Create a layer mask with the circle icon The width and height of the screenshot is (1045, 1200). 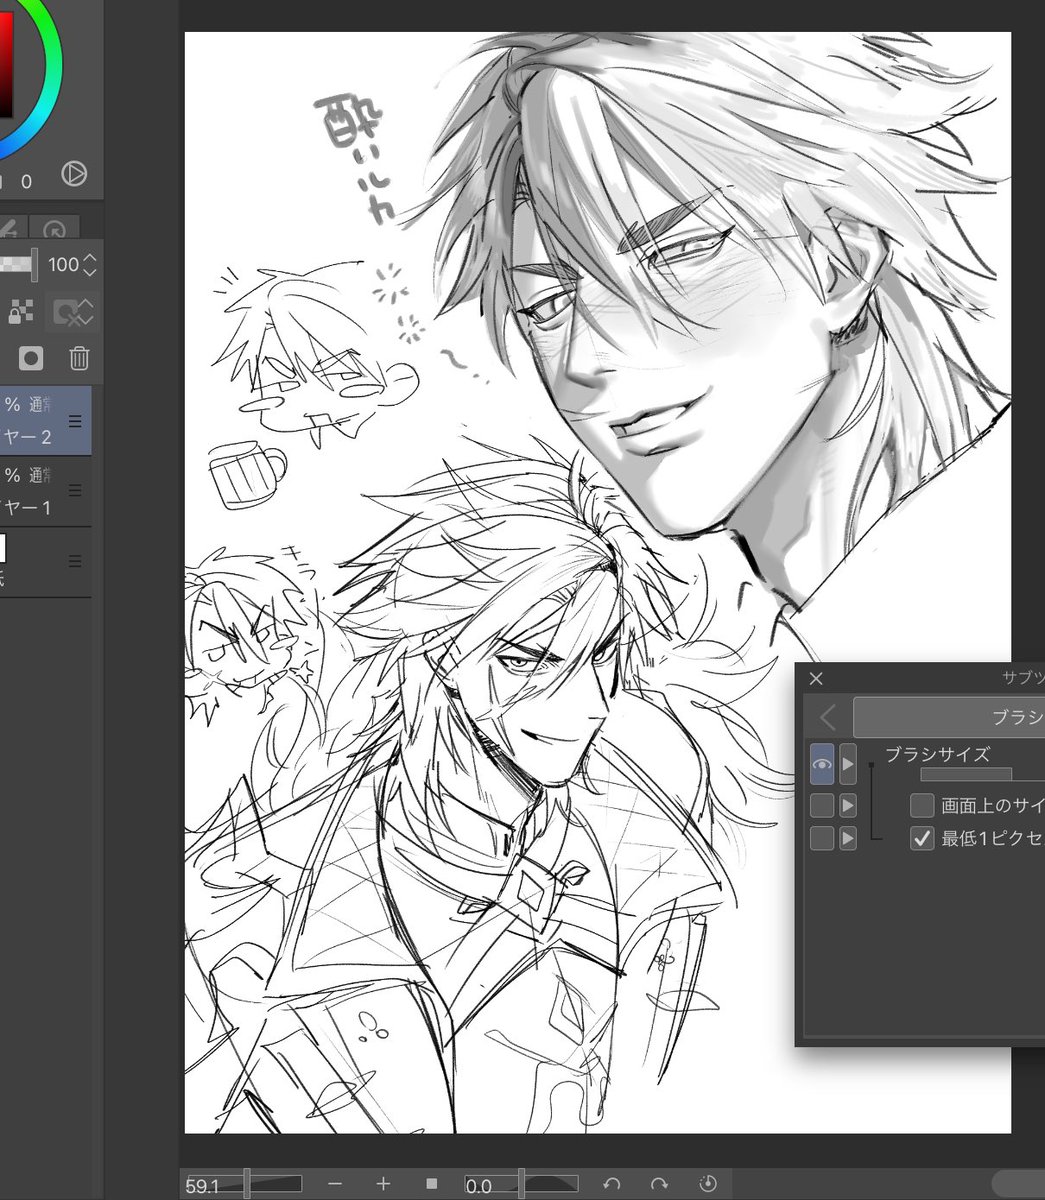(x=32, y=358)
